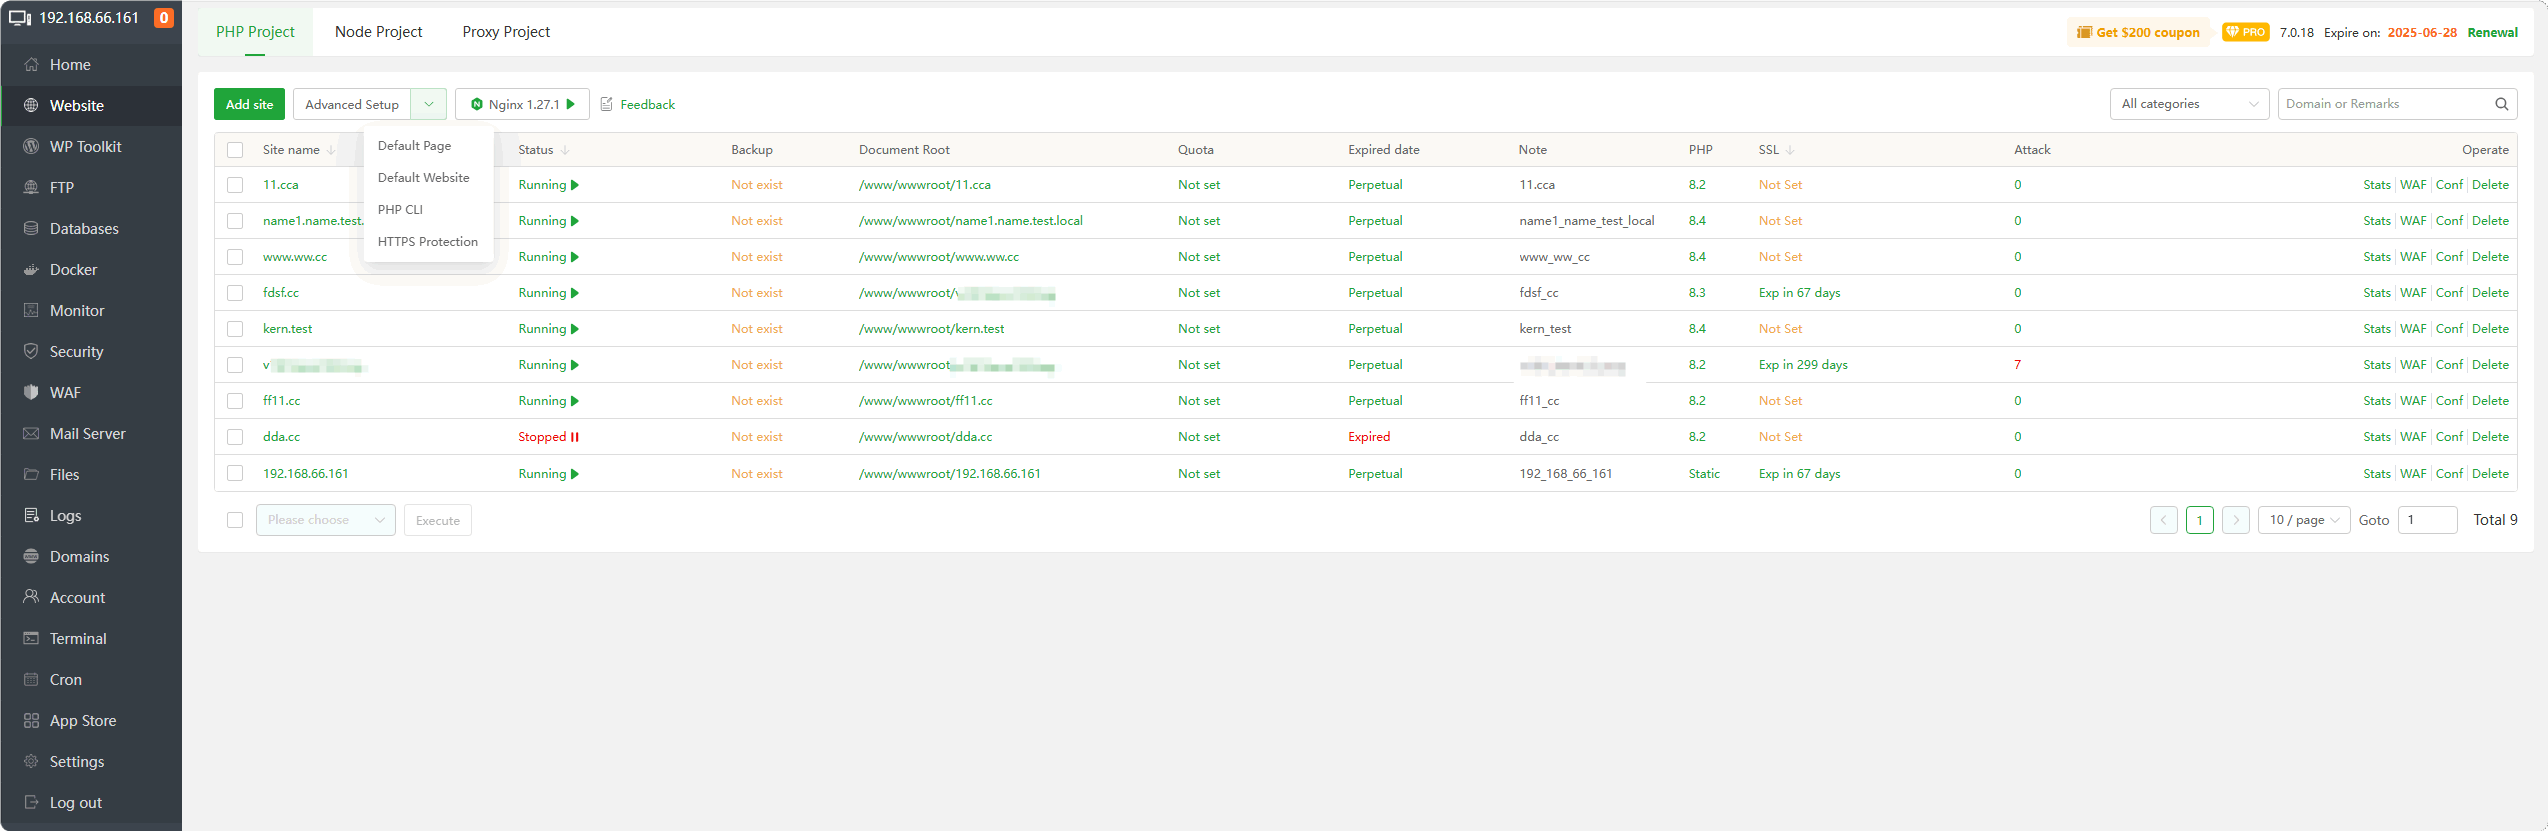Toggle the select-all checkbox in the table header
The width and height of the screenshot is (2548, 831).
tap(235, 150)
